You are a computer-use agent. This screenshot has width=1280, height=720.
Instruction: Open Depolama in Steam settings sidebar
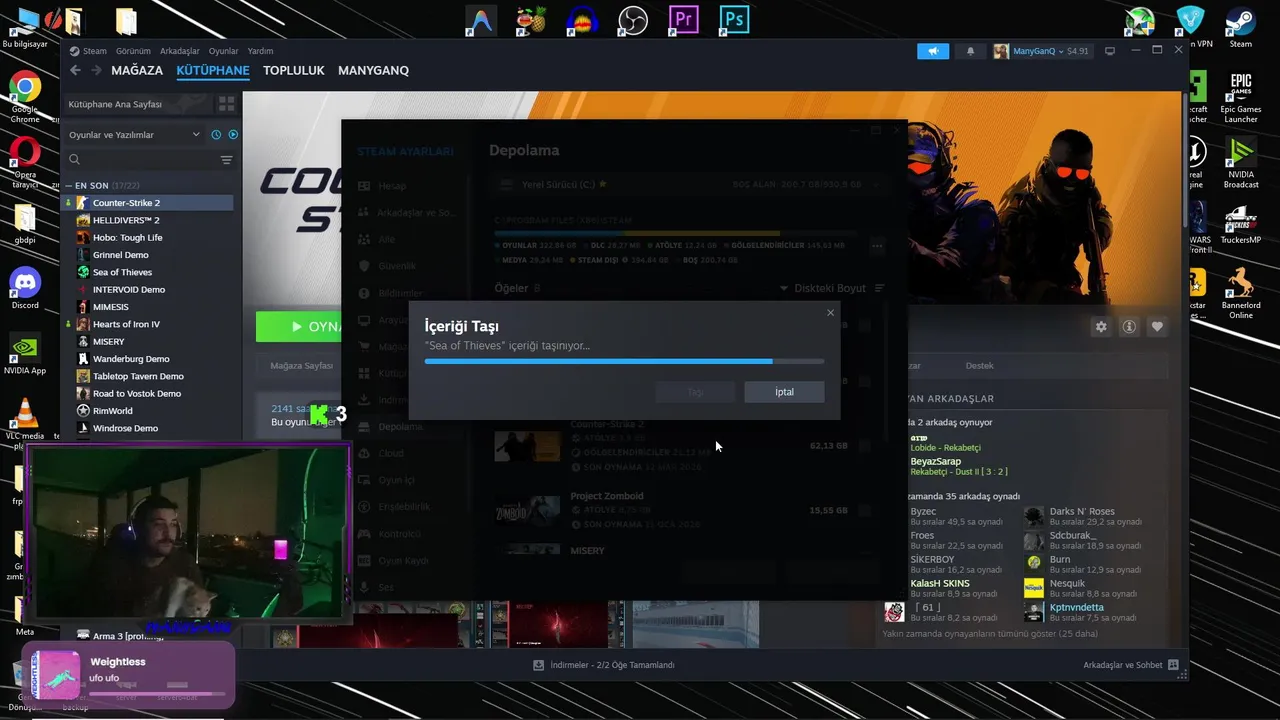coord(400,426)
